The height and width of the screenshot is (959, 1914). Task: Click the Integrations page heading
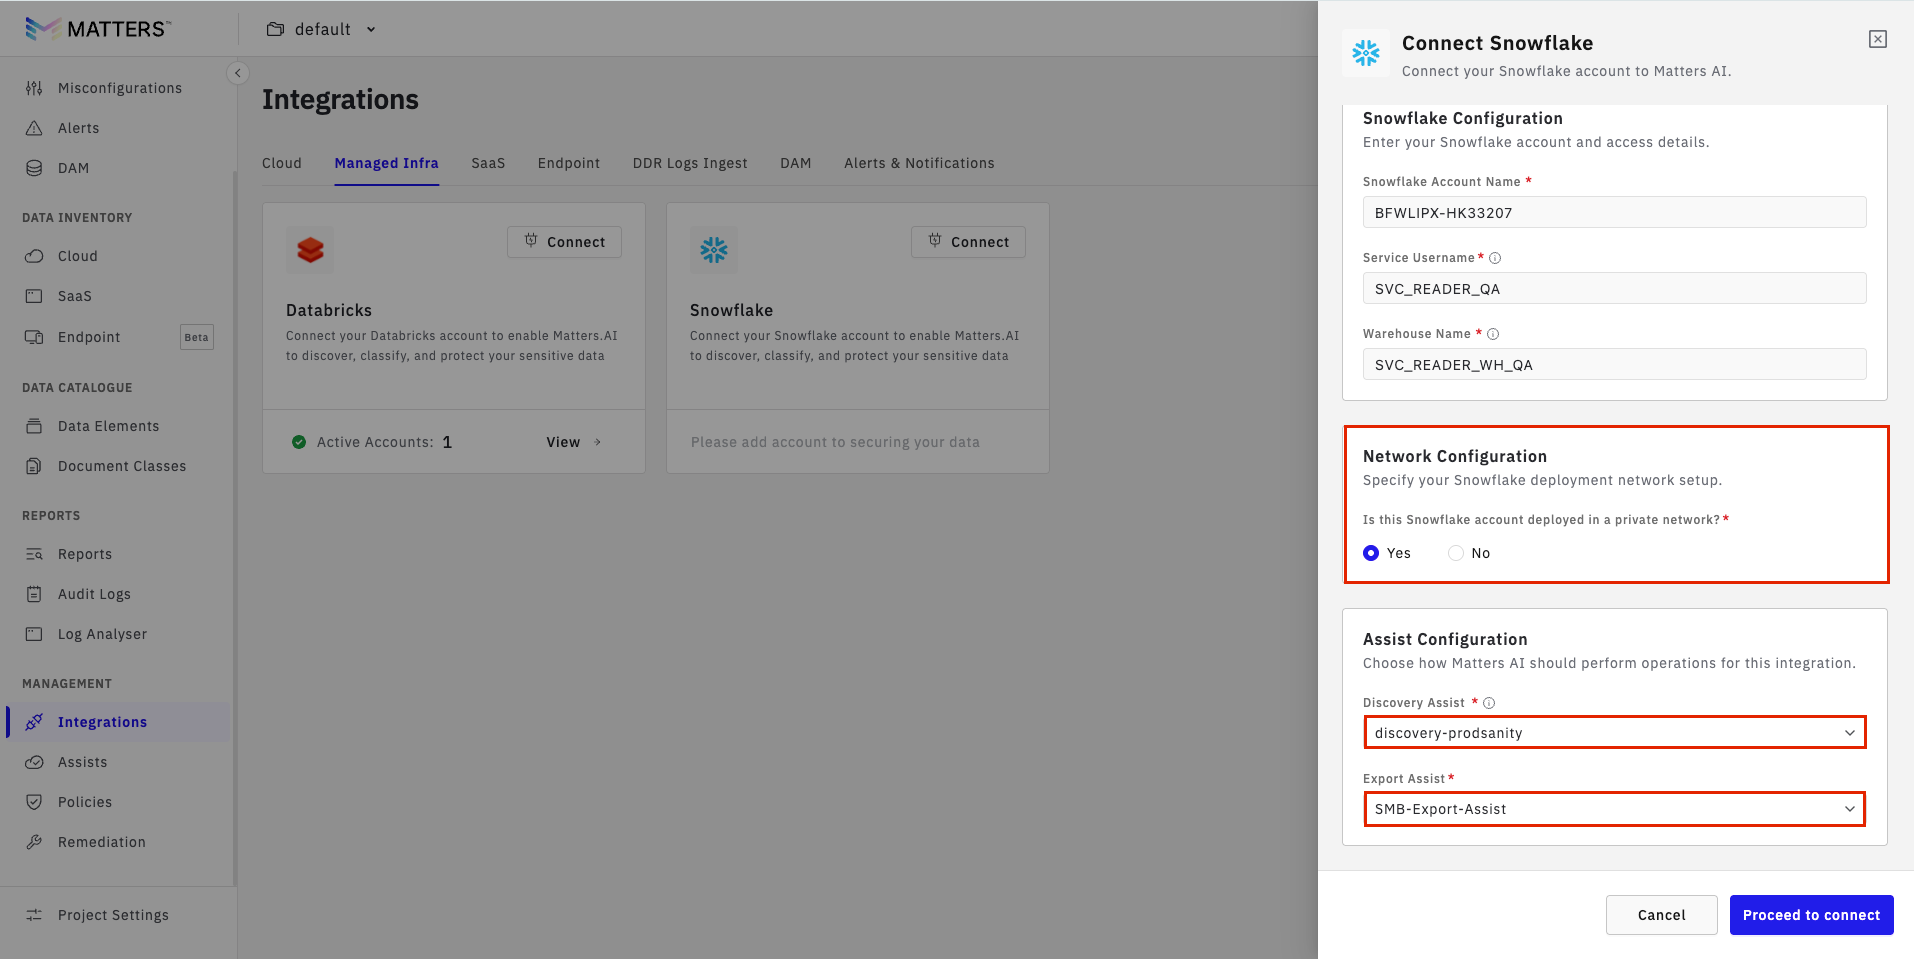pos(340,100)
